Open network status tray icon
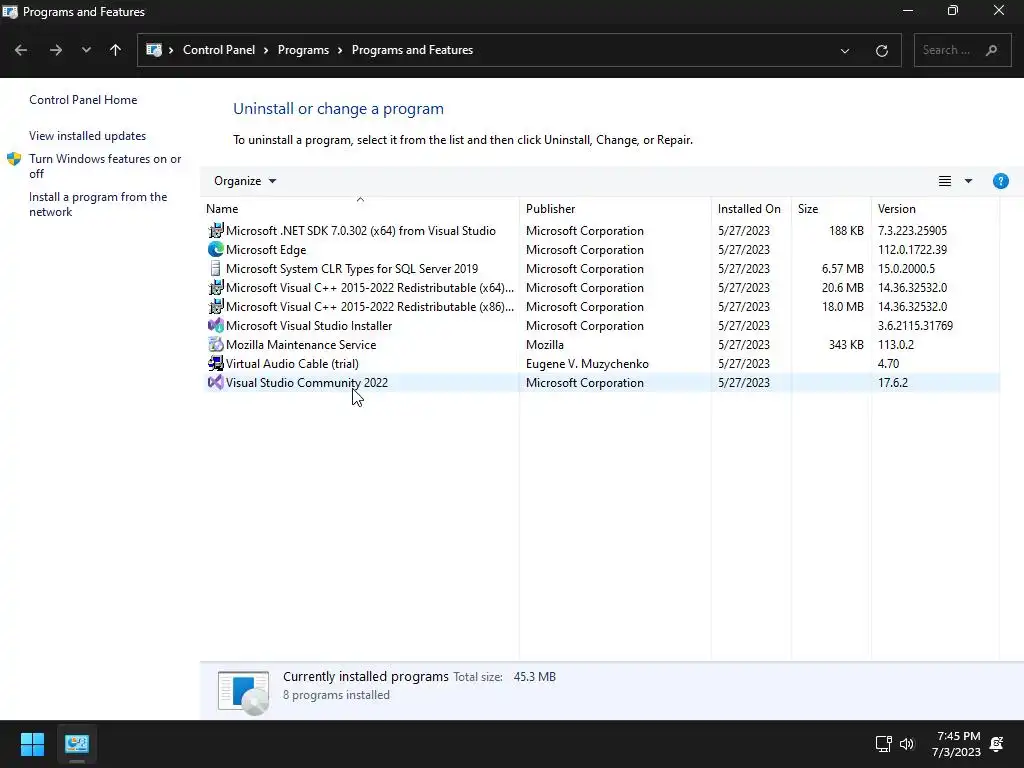The width and height of the screenshot is (1024, 768). pos(884,744)
